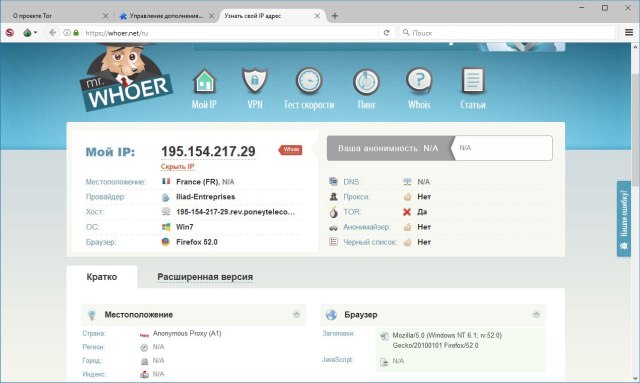Open the Мой IP house icon
Image resolution: width=640 pixels, height=383 pixels.
click(x=204, y=80)
